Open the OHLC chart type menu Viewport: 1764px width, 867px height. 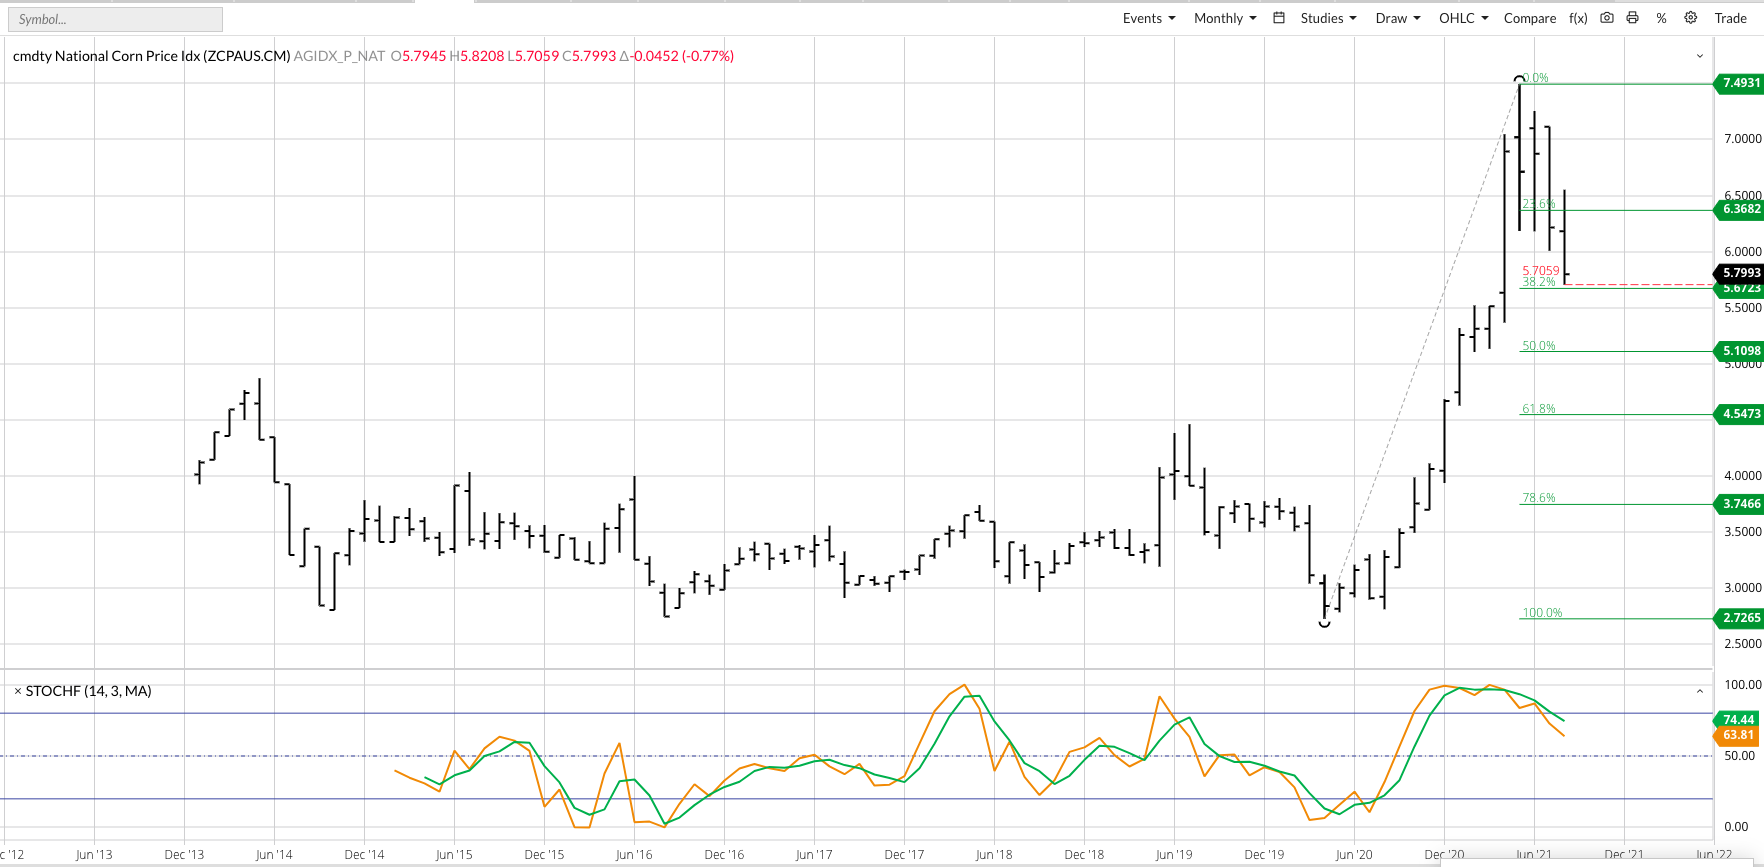click(x=1463, y=18)
